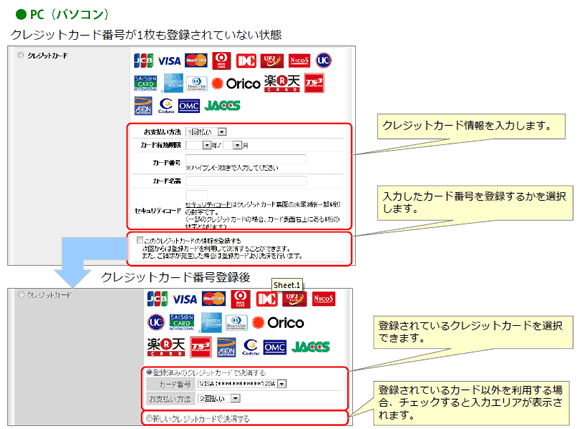
Task: Click the Diners Club logo in the unregistered-card form
Action: [x=197, y=84]
